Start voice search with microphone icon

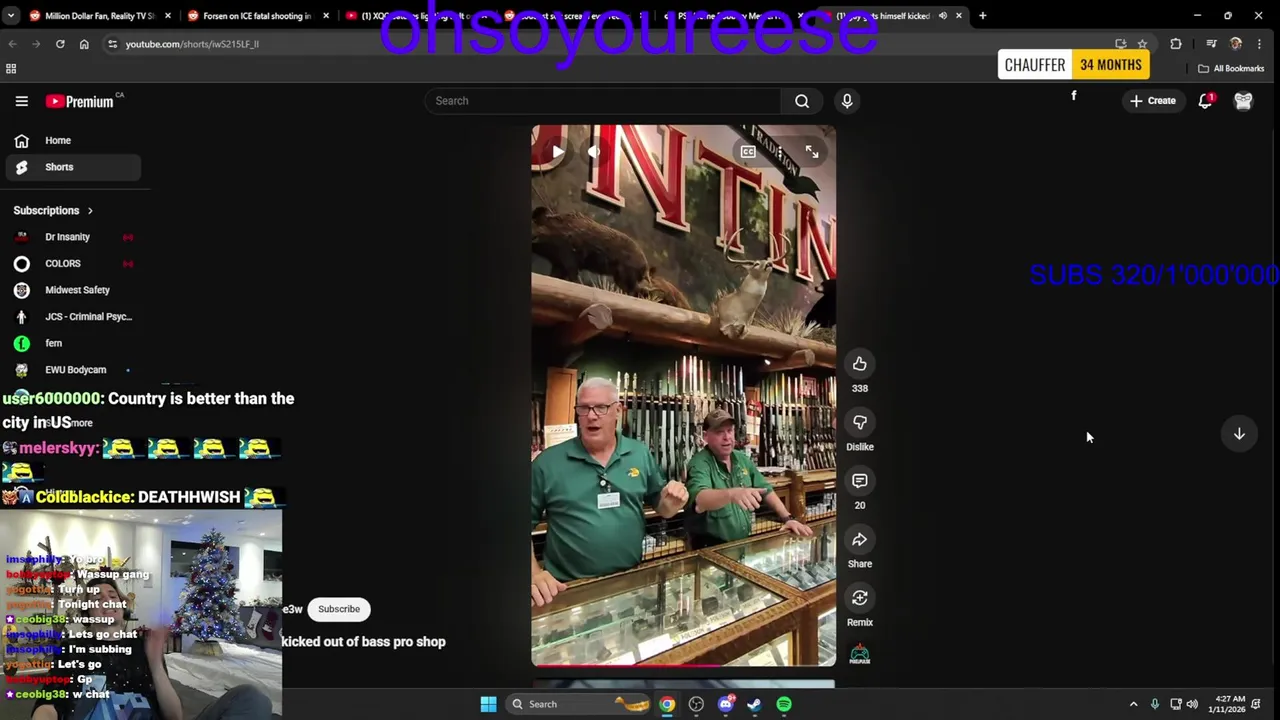(847, 101)
